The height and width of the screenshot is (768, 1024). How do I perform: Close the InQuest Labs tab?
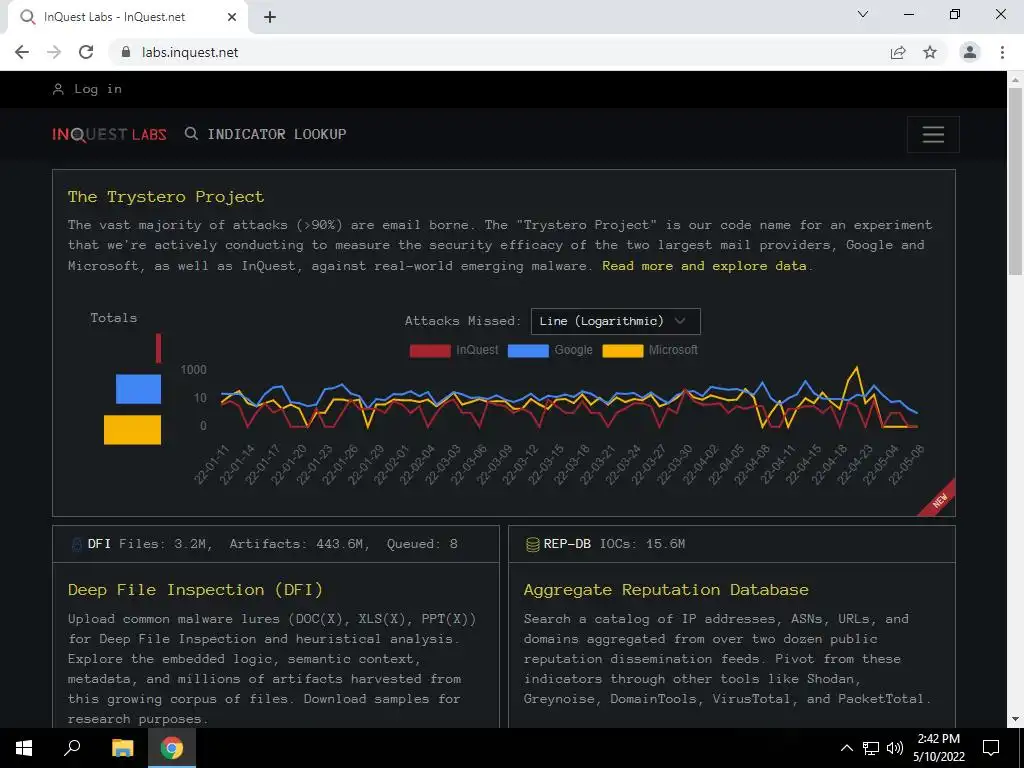tap(232, 17)
